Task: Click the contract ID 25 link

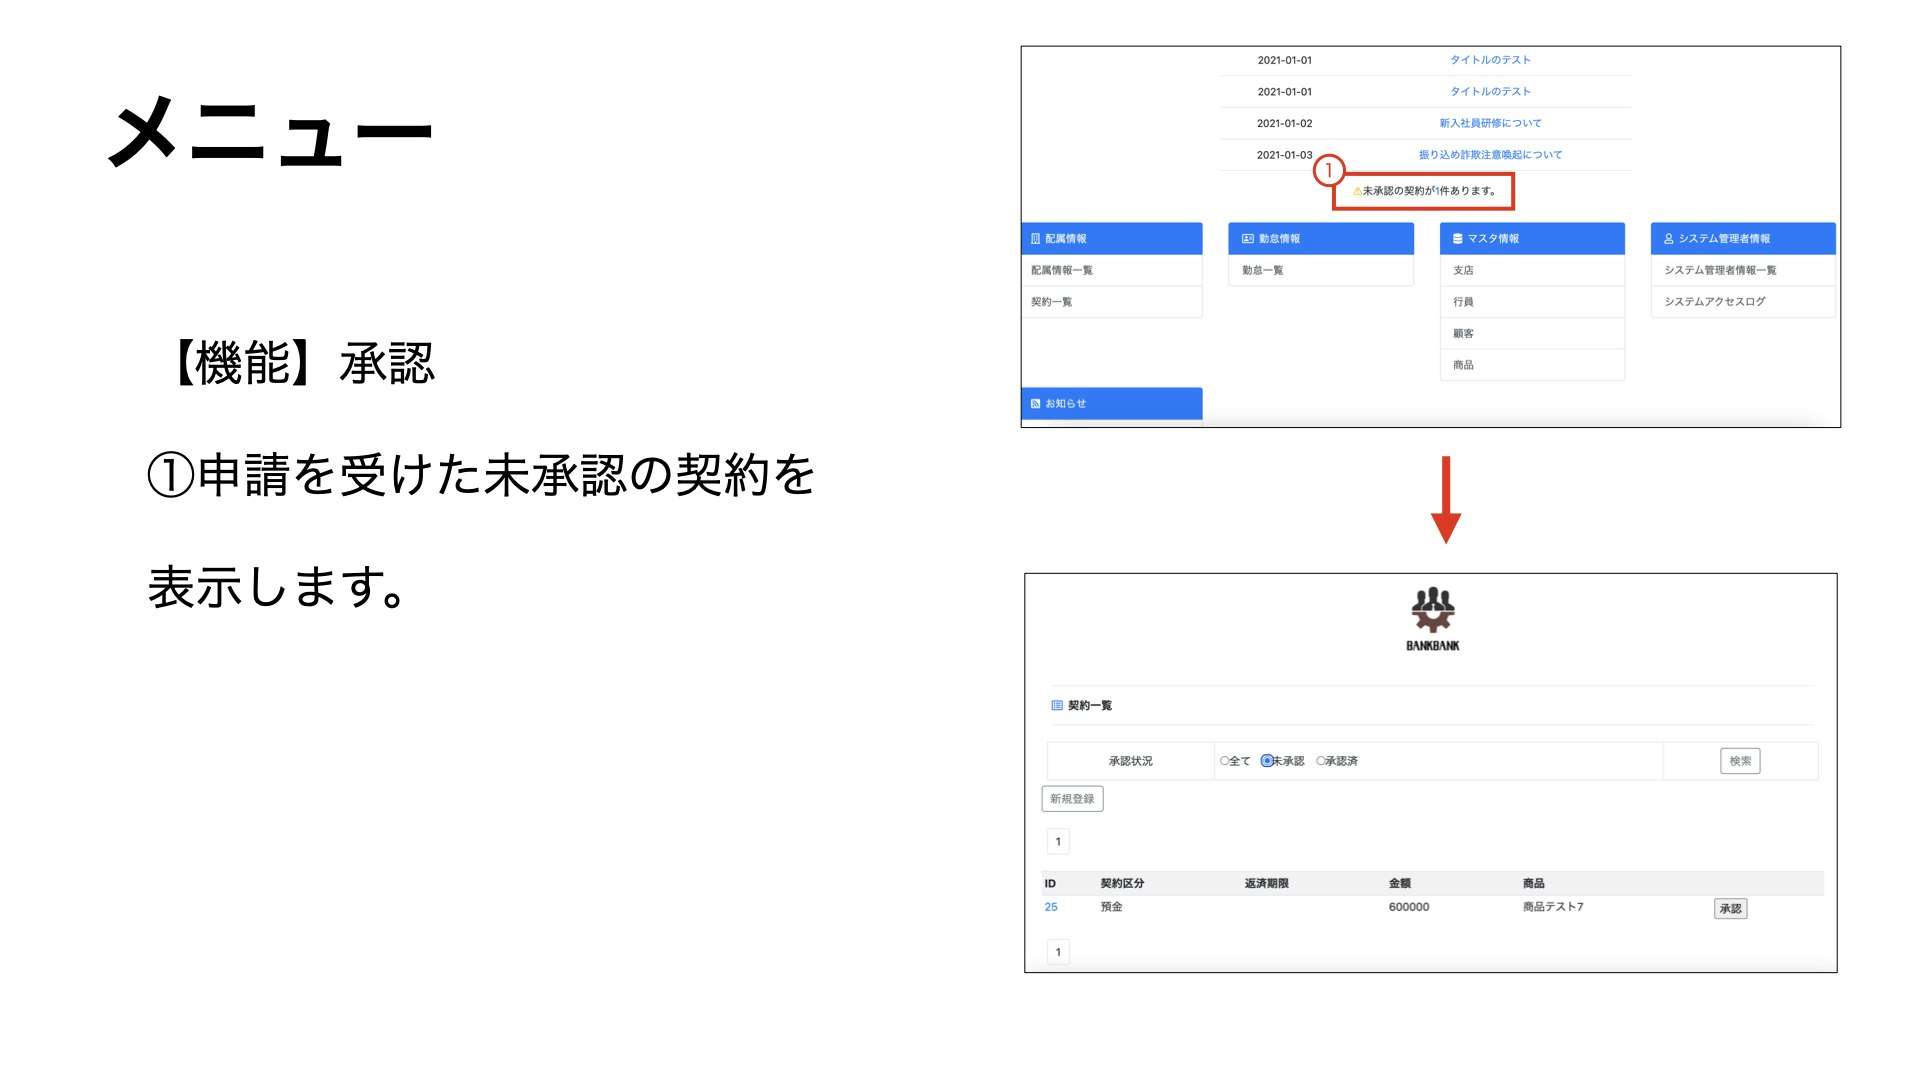Action: pyautogui.click(x=1049, y=907)
